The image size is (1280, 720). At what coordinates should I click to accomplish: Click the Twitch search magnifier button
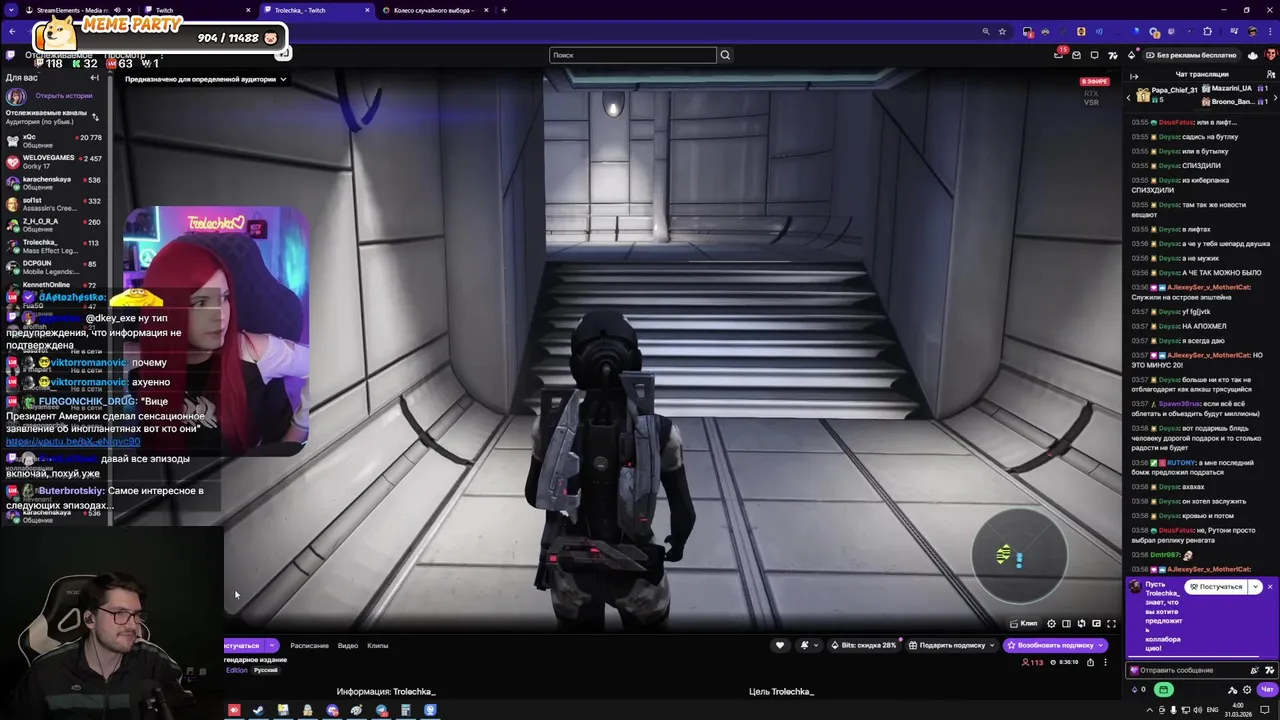(x=725, y=55)
